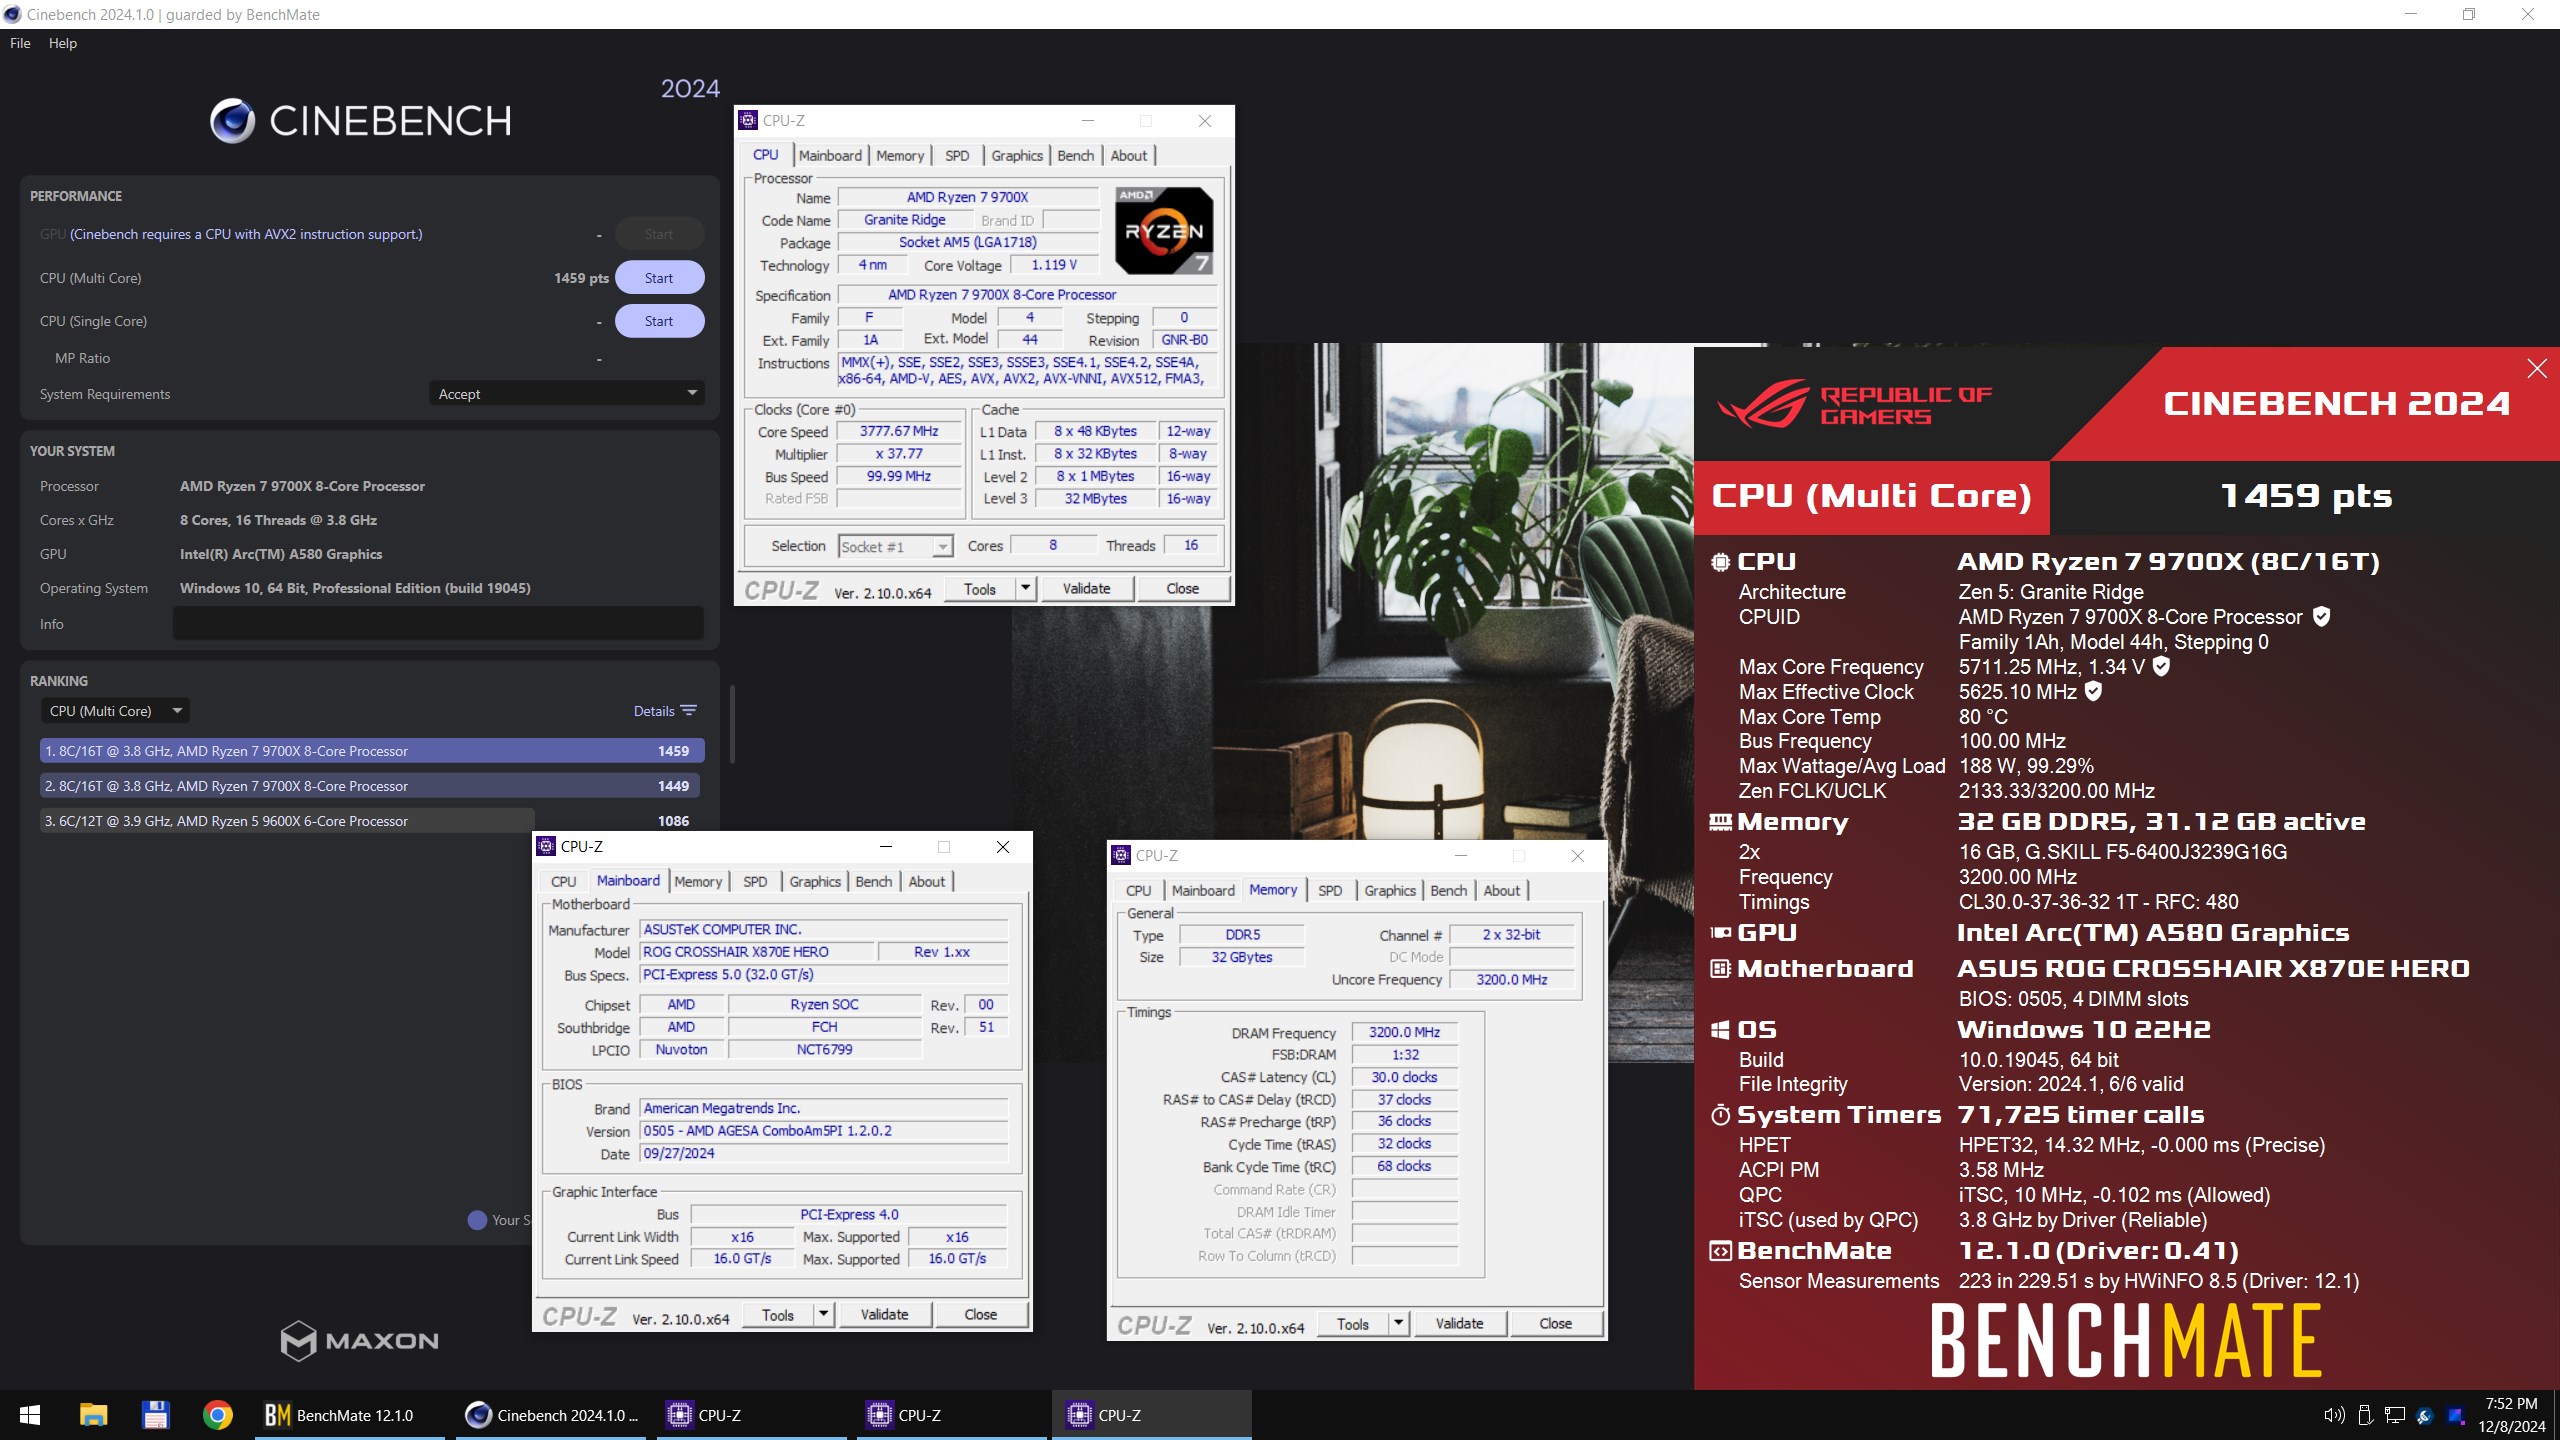Screen dimensions: 2560x1440
Task: Expand Tools arrow in Mainboard CPU-Z window
Action: point(823,1315)
